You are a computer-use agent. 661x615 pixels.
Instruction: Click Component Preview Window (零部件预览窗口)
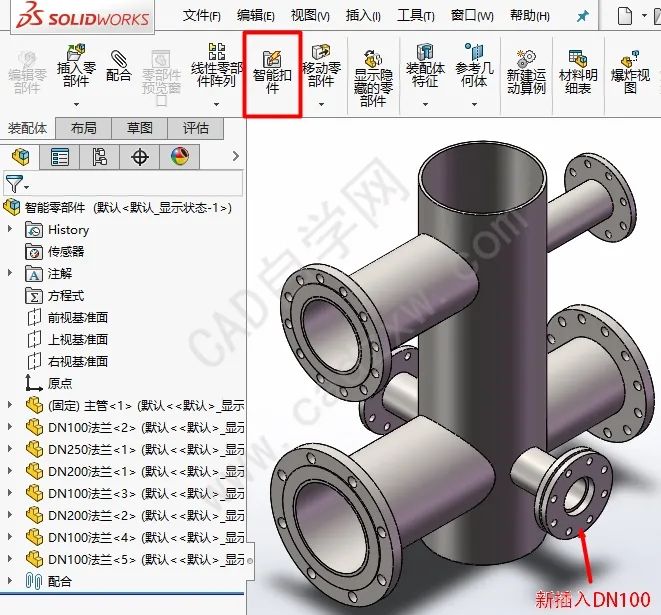161,79
